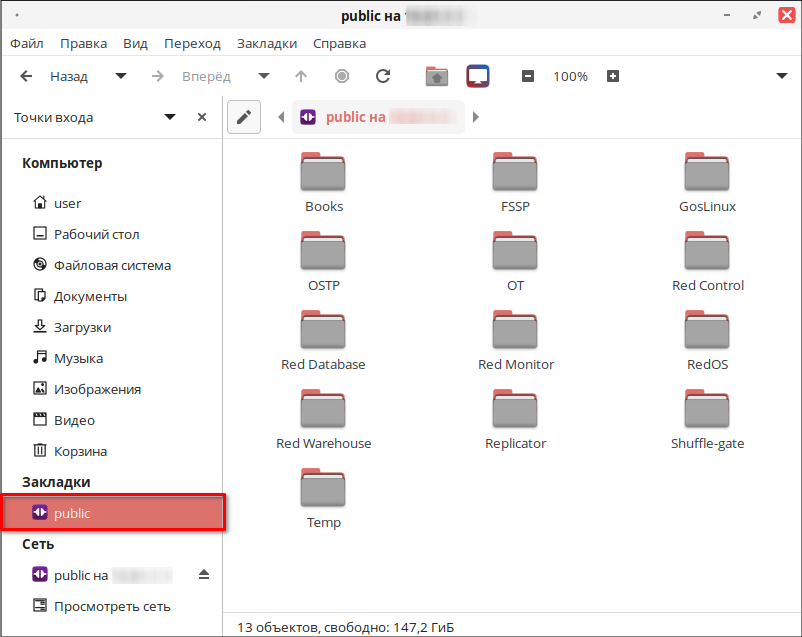Select the Replicator folder

point(515,420)
